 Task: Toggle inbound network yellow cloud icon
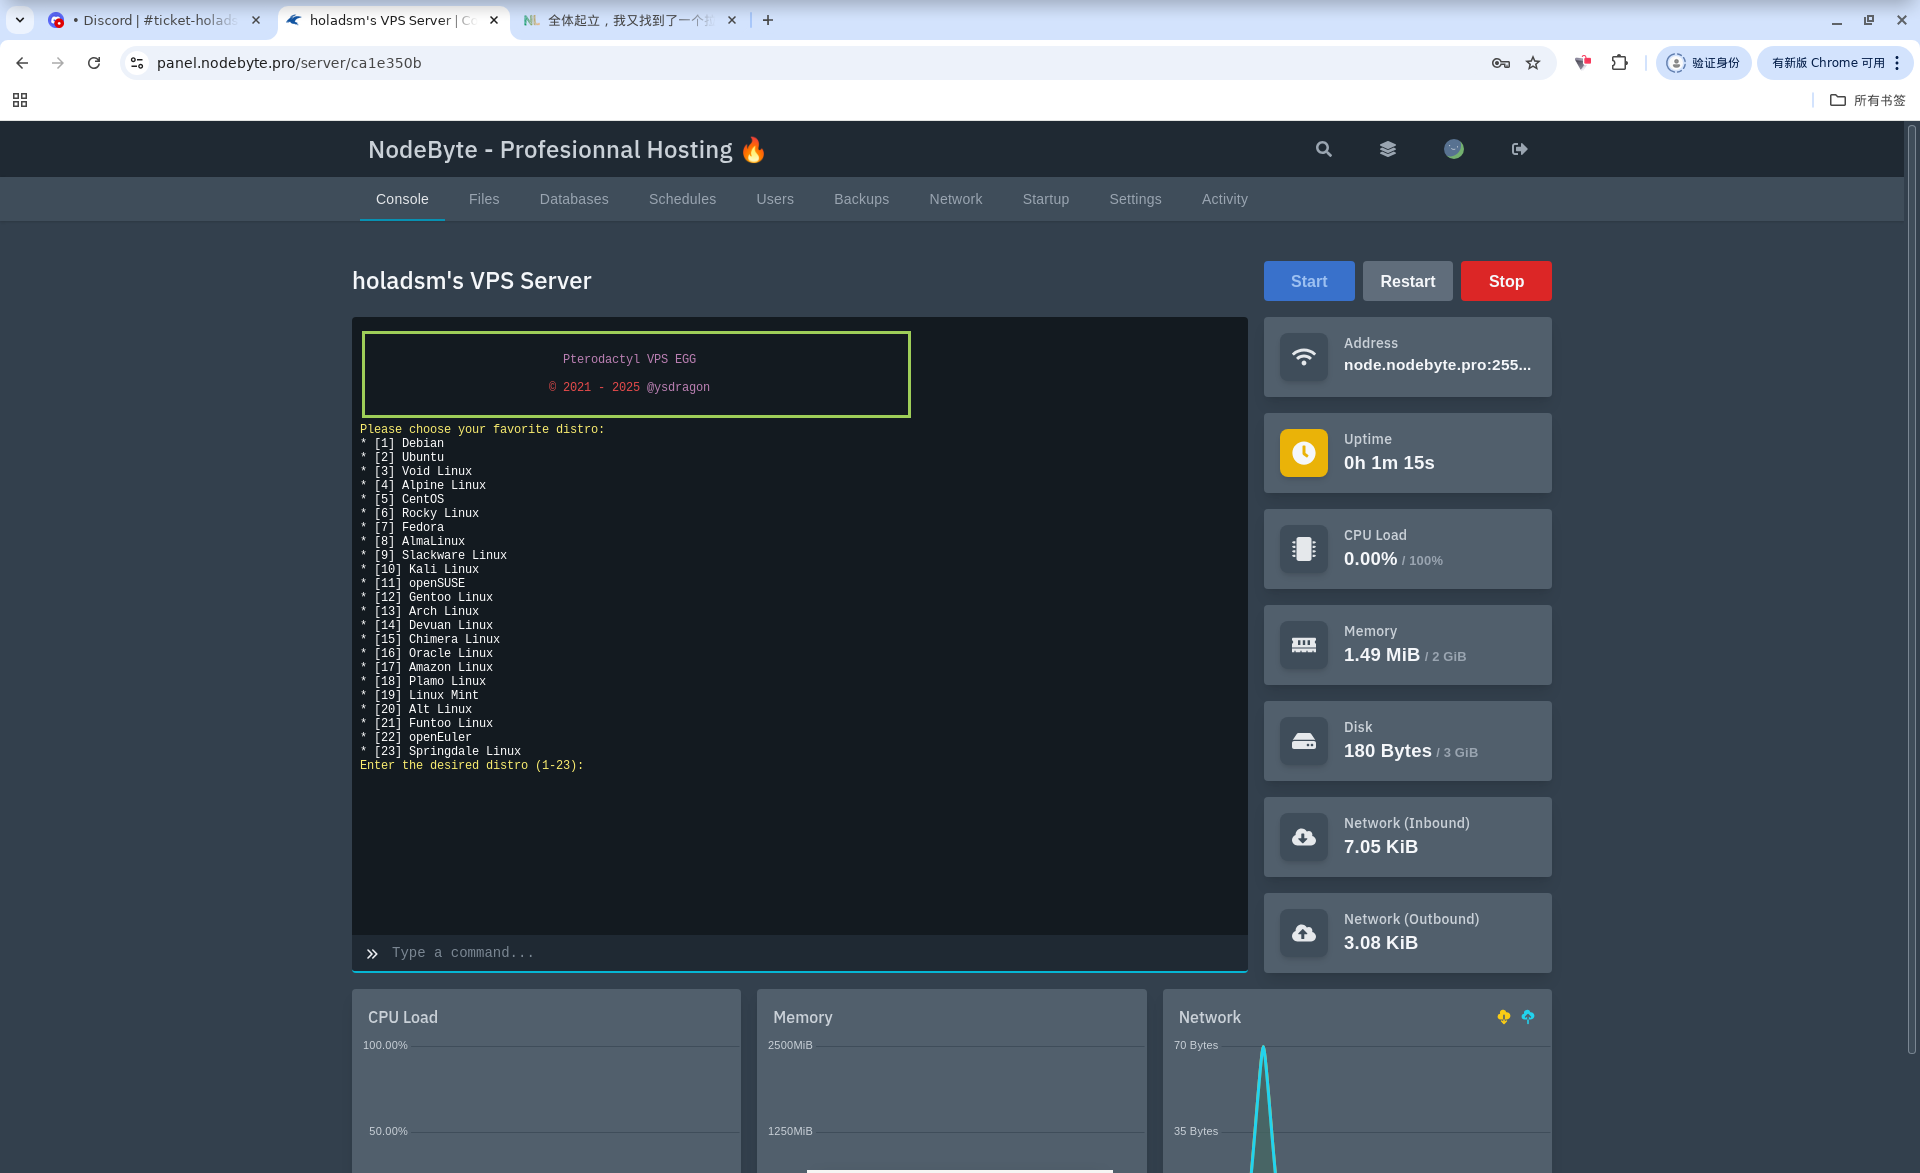(1503, 1016)
